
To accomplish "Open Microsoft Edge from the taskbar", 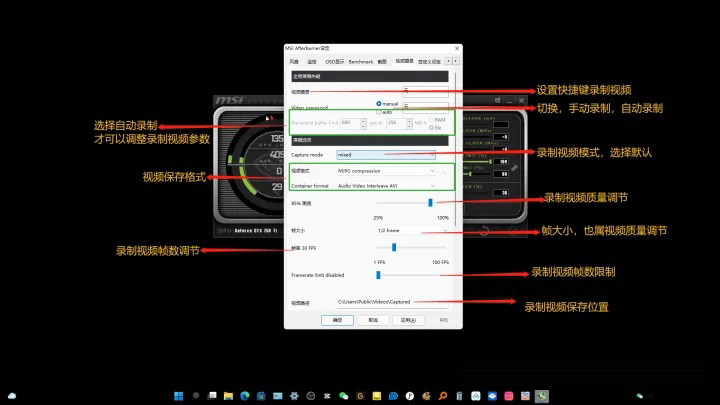I will tap(245, 396).
